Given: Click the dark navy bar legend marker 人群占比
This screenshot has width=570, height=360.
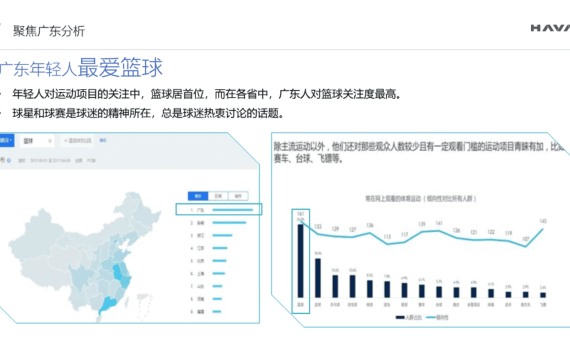Looking at the screenshot, I should tap(400, 317).
